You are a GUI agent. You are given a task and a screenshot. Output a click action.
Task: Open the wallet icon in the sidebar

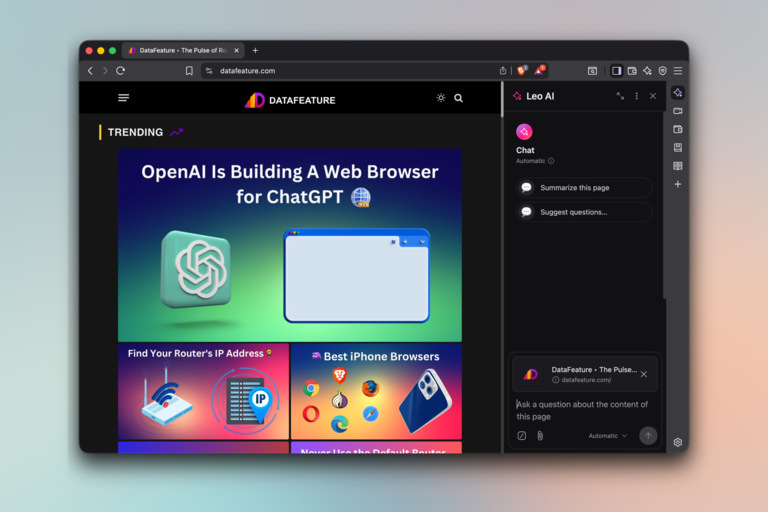[x=678, y=129]
